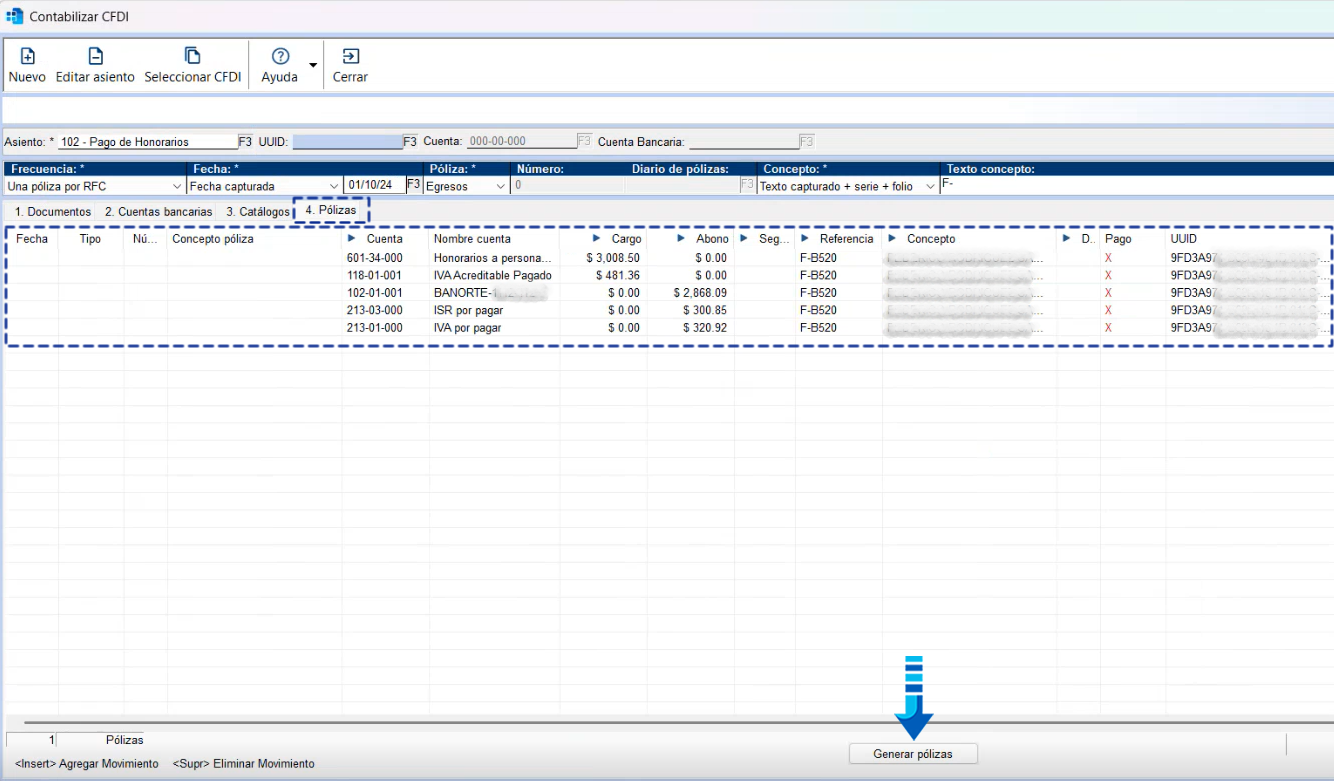Expand the Ayuda dropdown arrow
Screen dimensions: 1334x781
coord(313,66)
